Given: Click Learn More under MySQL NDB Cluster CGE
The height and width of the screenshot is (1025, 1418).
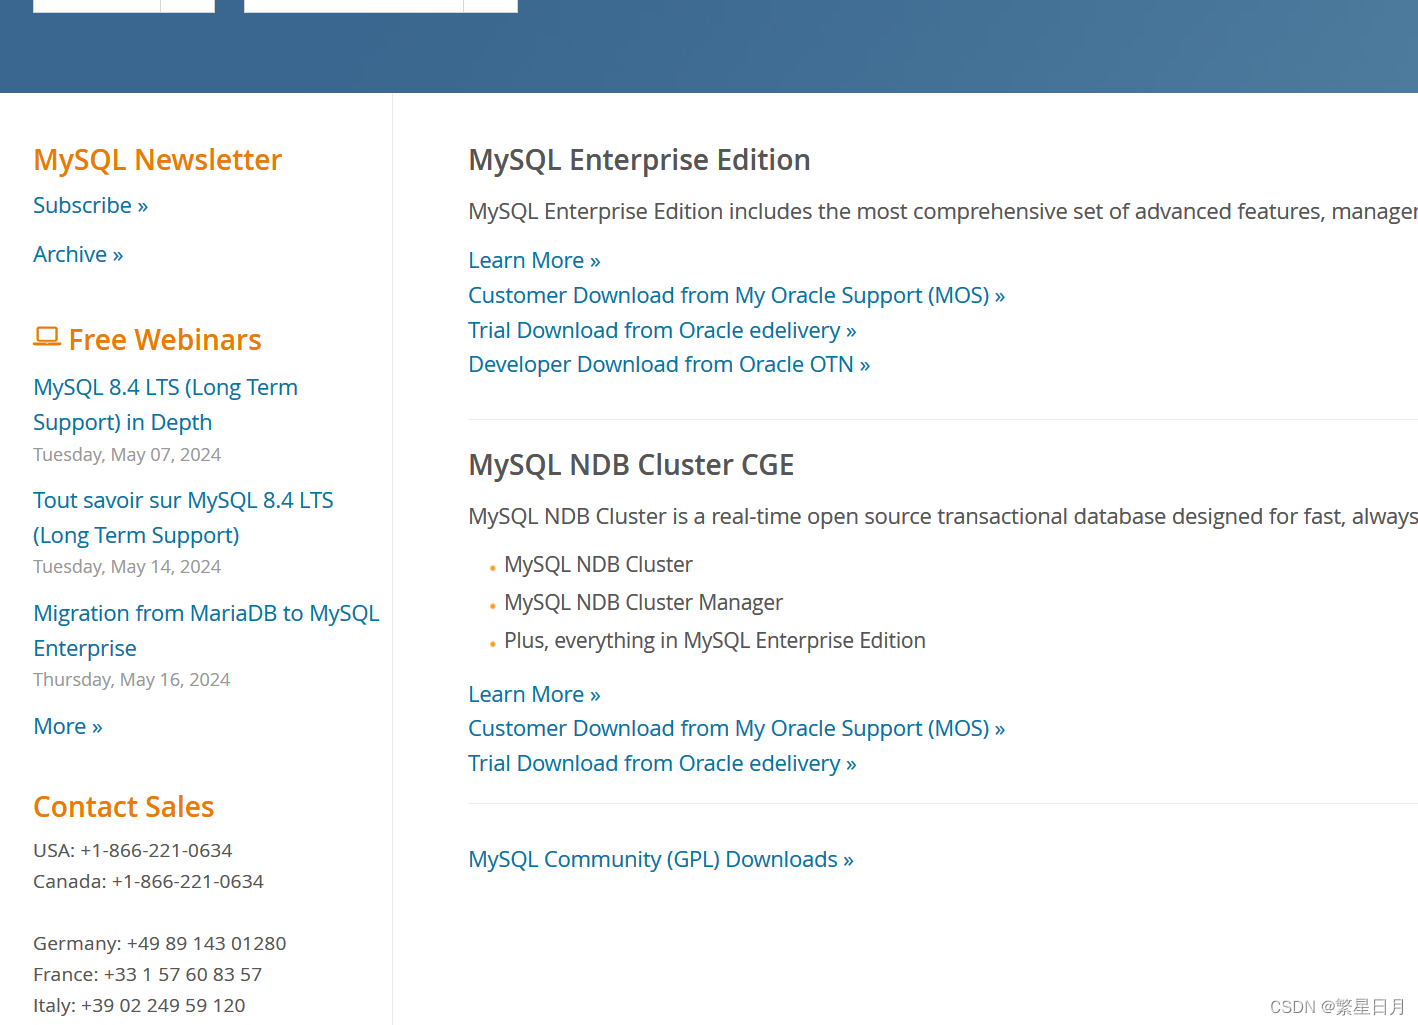Looking at the screenshot, I should (x=534, y=694).
